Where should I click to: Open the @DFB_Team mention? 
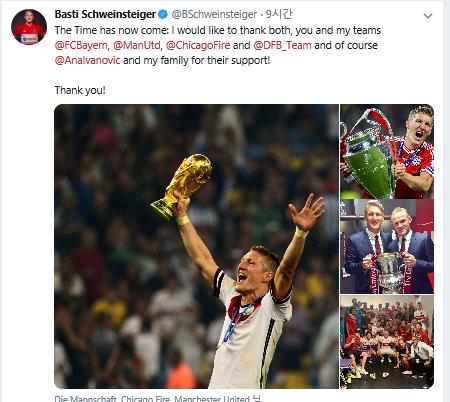tap(282, 45)
